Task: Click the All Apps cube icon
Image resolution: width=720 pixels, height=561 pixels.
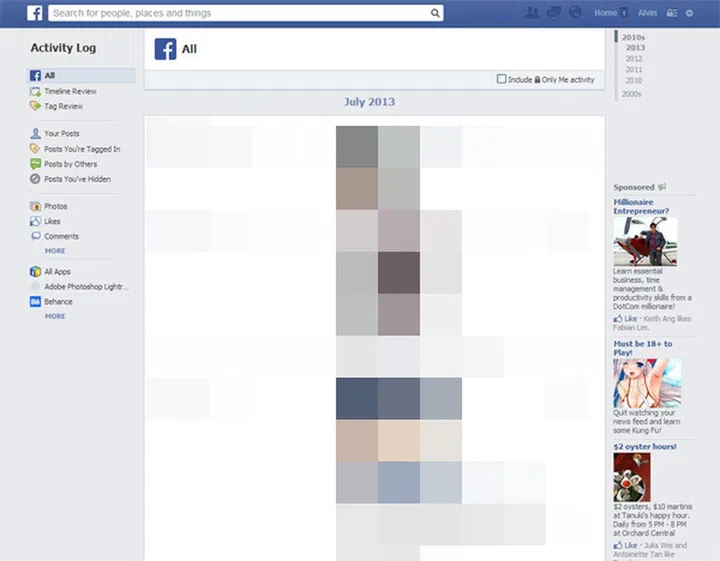Action: coord(35,272)
